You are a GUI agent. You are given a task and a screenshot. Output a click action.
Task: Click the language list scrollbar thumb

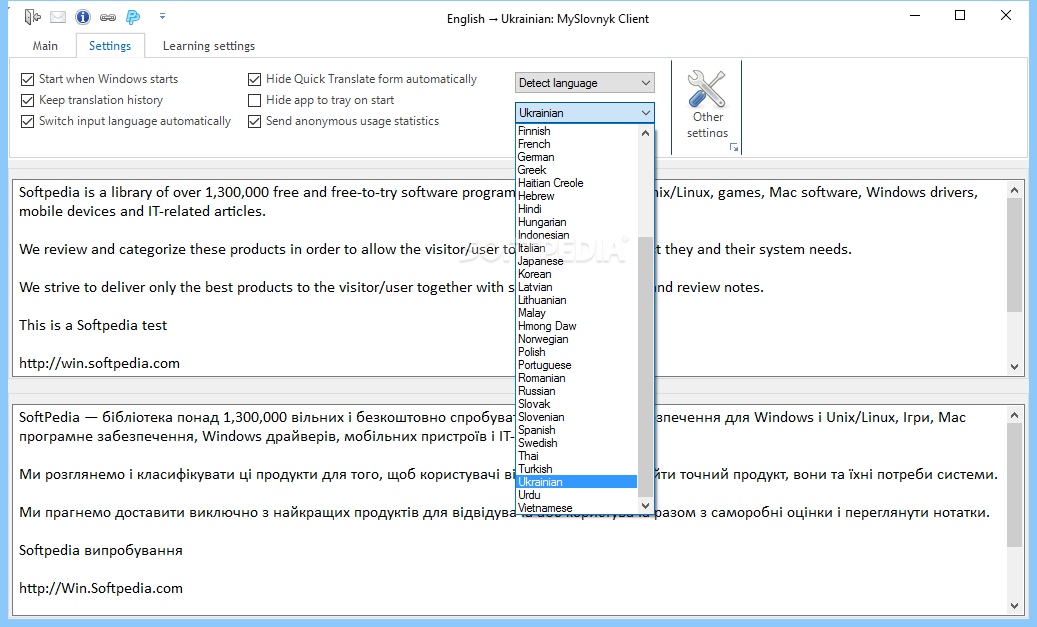pyautogui.click(x=645, y=366)
